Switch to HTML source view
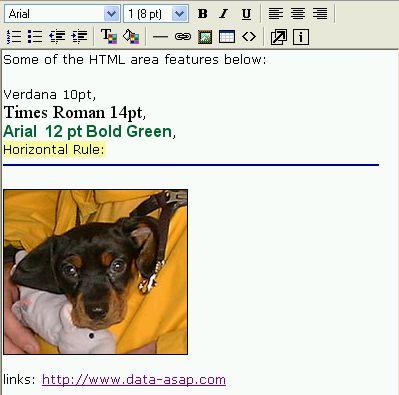Viewport: 399px width, 395px height. 249,37
